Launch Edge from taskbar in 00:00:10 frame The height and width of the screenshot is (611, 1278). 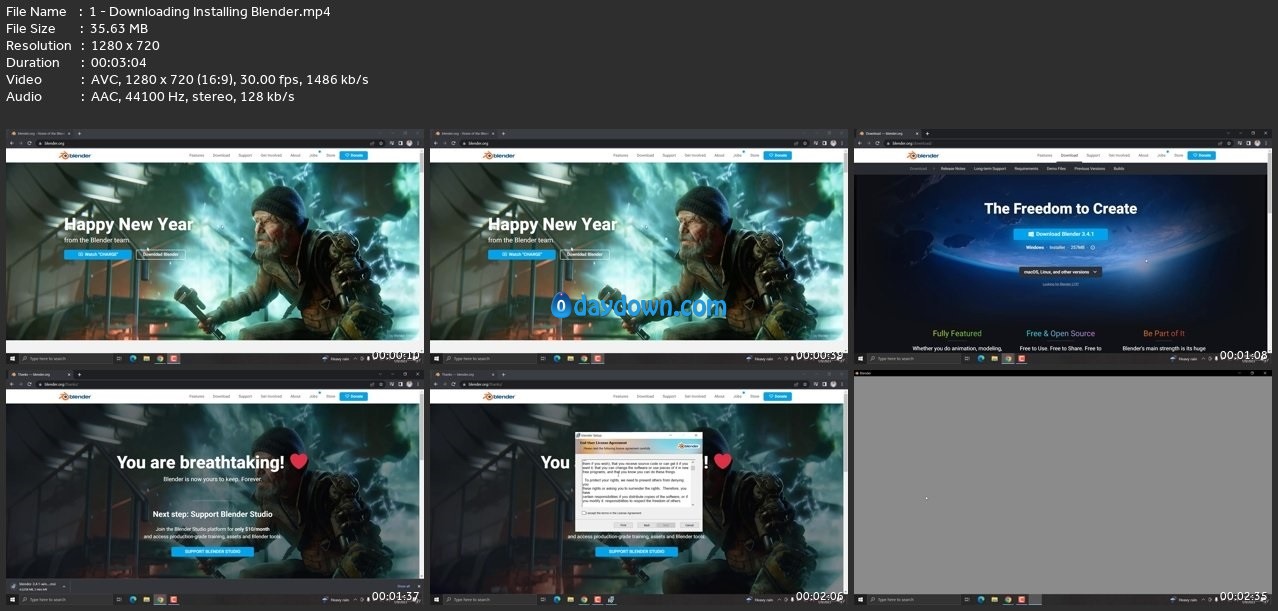pyautogui.click(x=132, y=358)
